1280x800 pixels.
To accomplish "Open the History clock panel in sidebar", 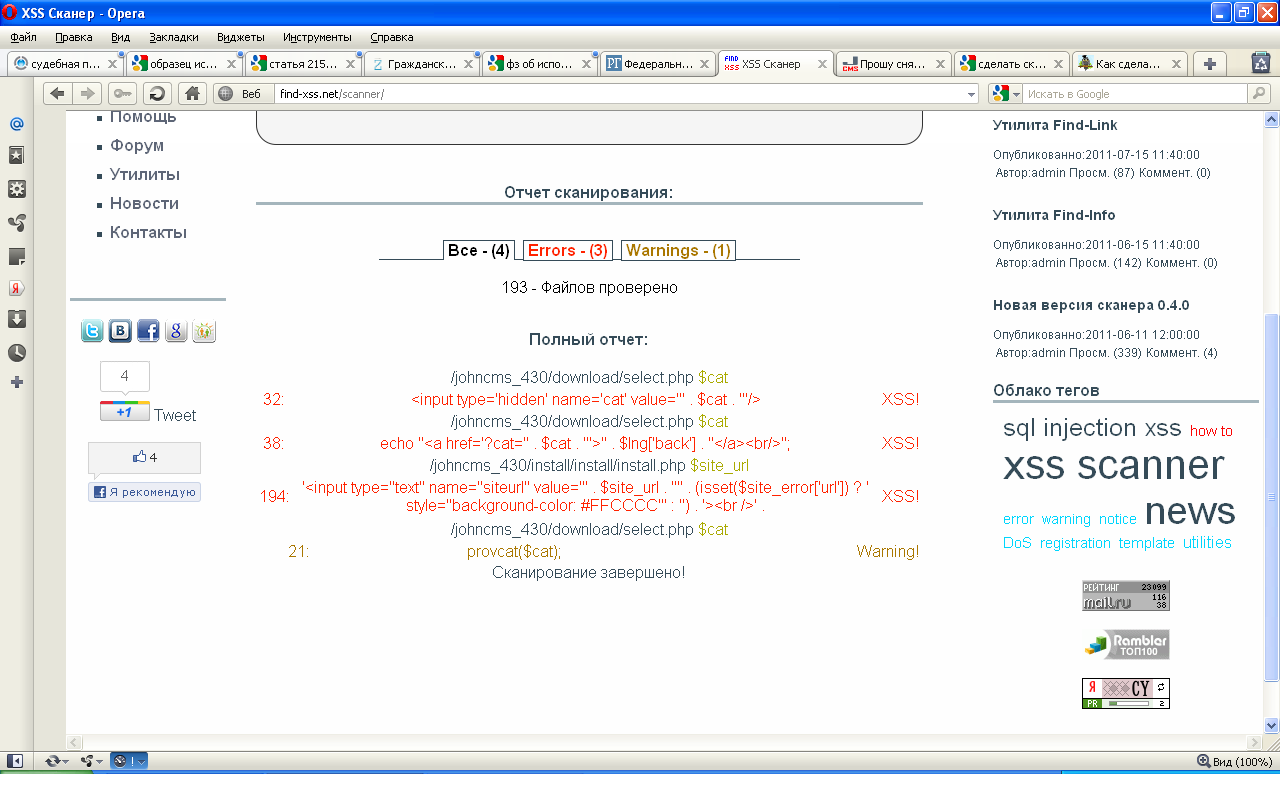I will 17,352.
